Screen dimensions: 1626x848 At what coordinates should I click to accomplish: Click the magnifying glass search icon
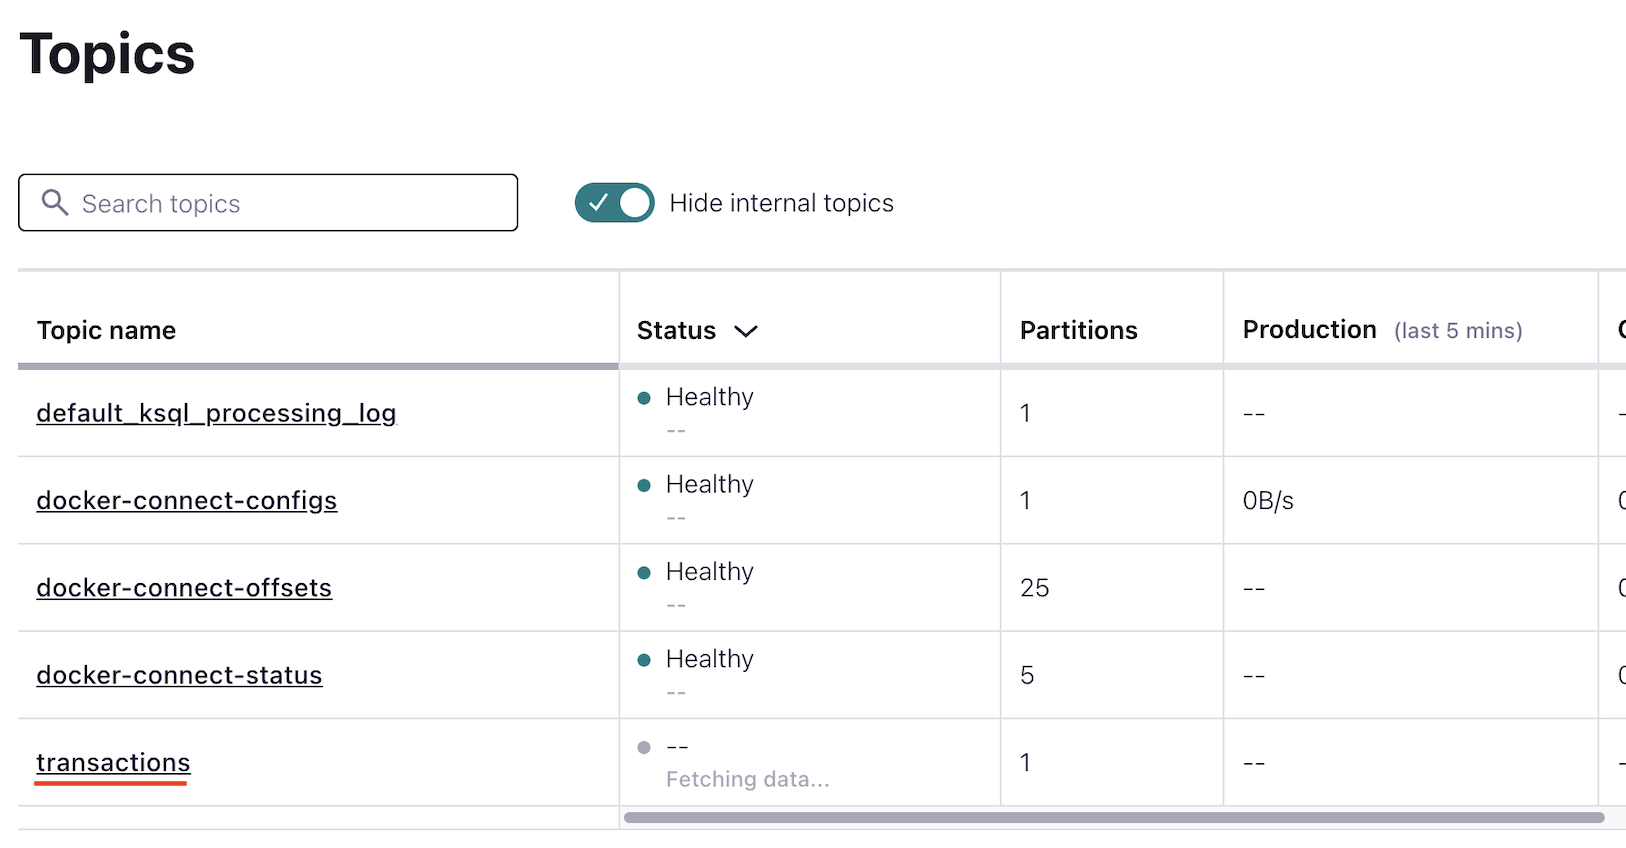55,203
